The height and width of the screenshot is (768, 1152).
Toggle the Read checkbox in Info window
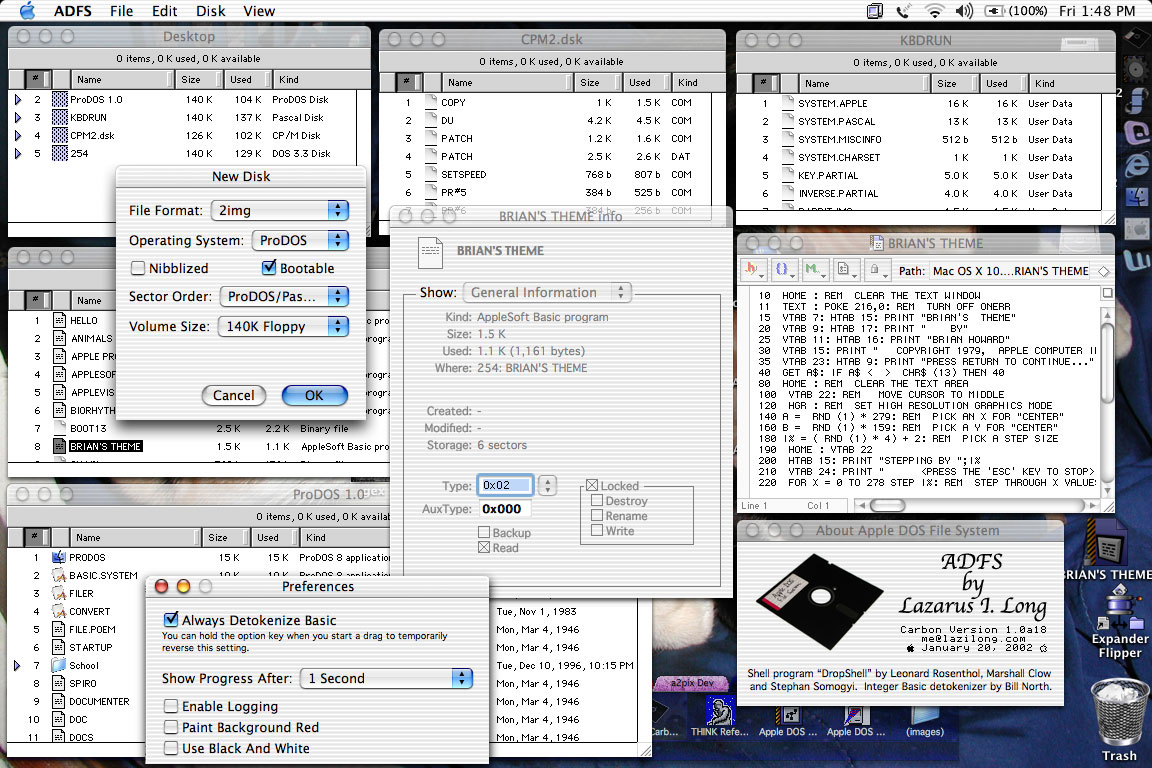pyautogui.click(x=484, y=548)
